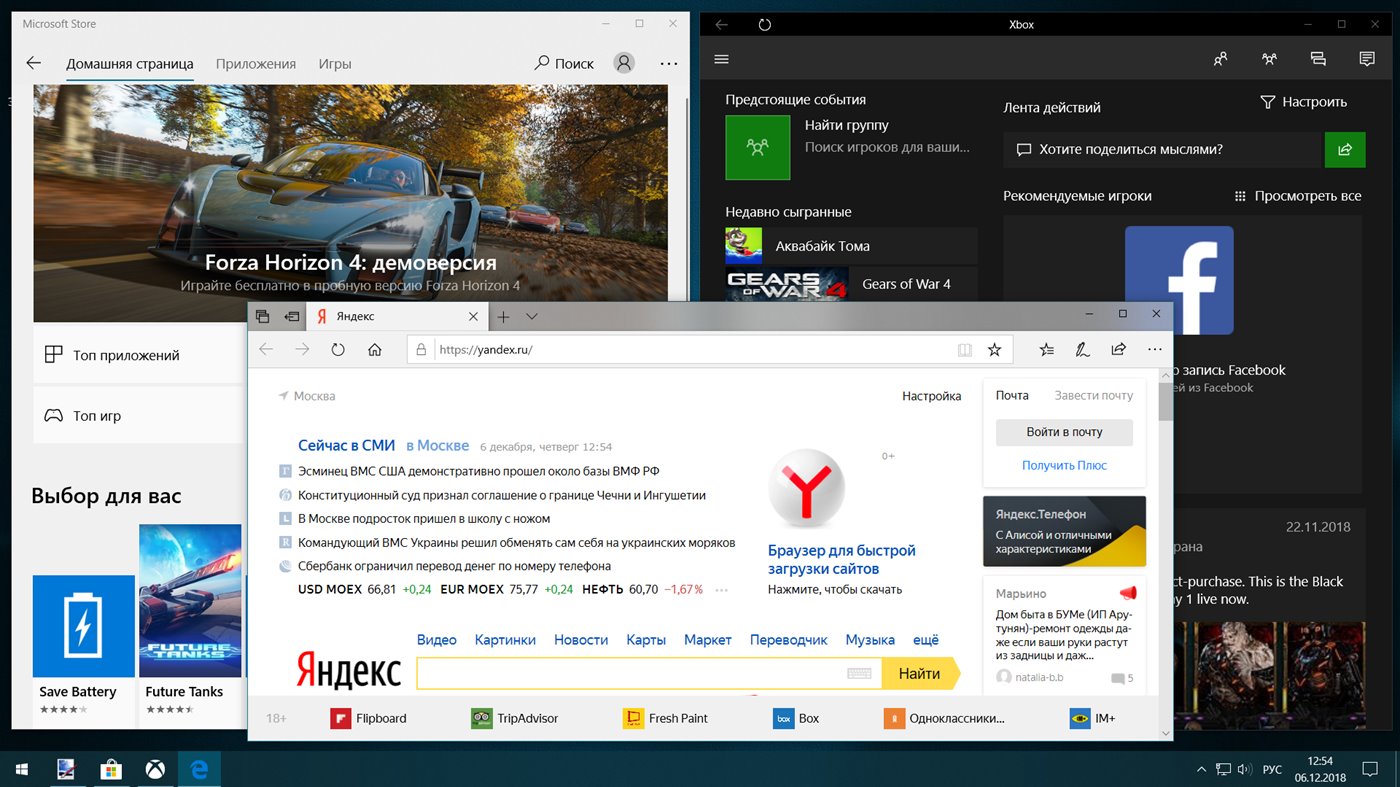The height and width of the screenshot is (787, 1400).
Task: Open Топ приложений in Store
Action: 140,355
